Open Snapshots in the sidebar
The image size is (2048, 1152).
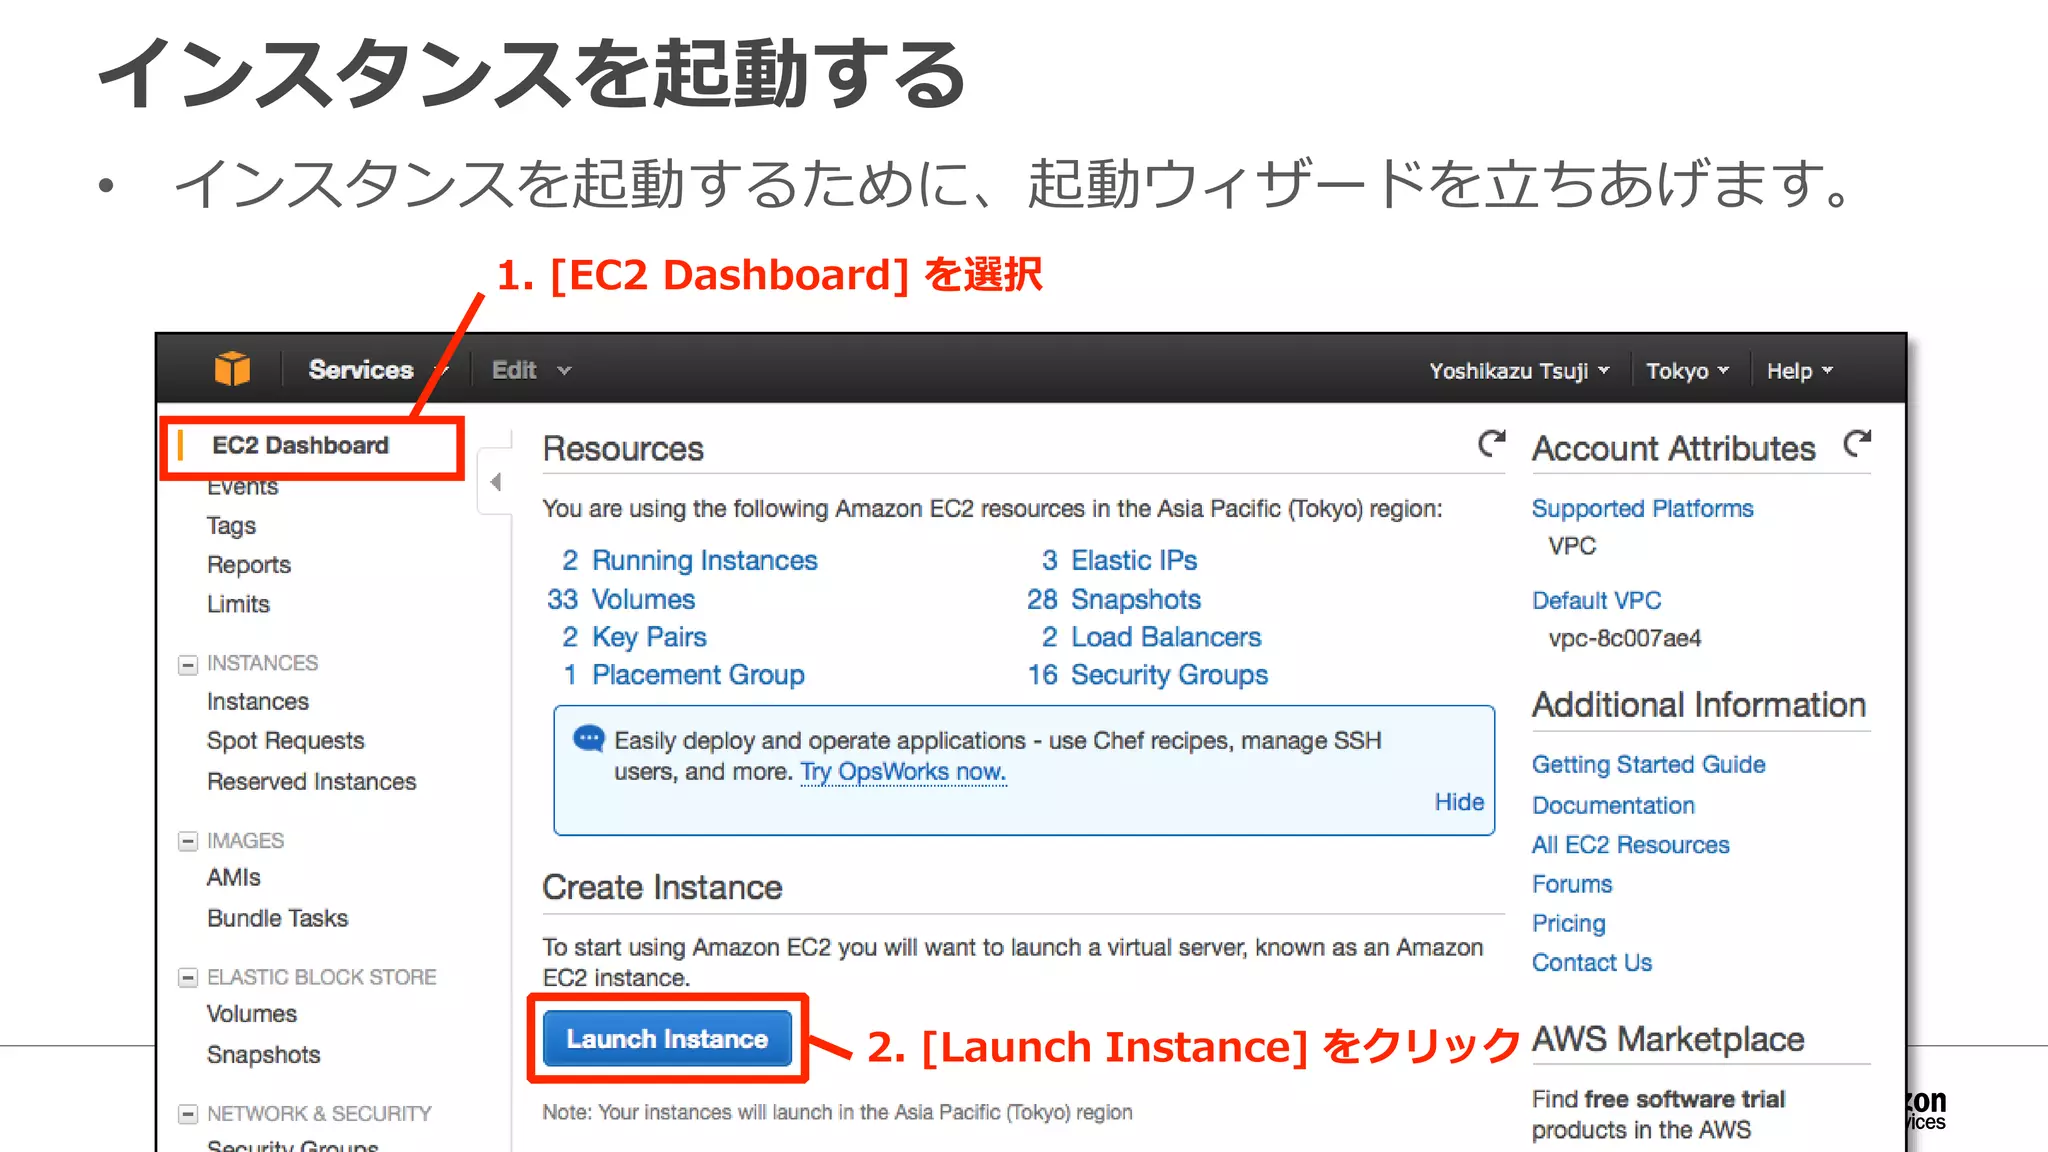[x=263, y=1054]
